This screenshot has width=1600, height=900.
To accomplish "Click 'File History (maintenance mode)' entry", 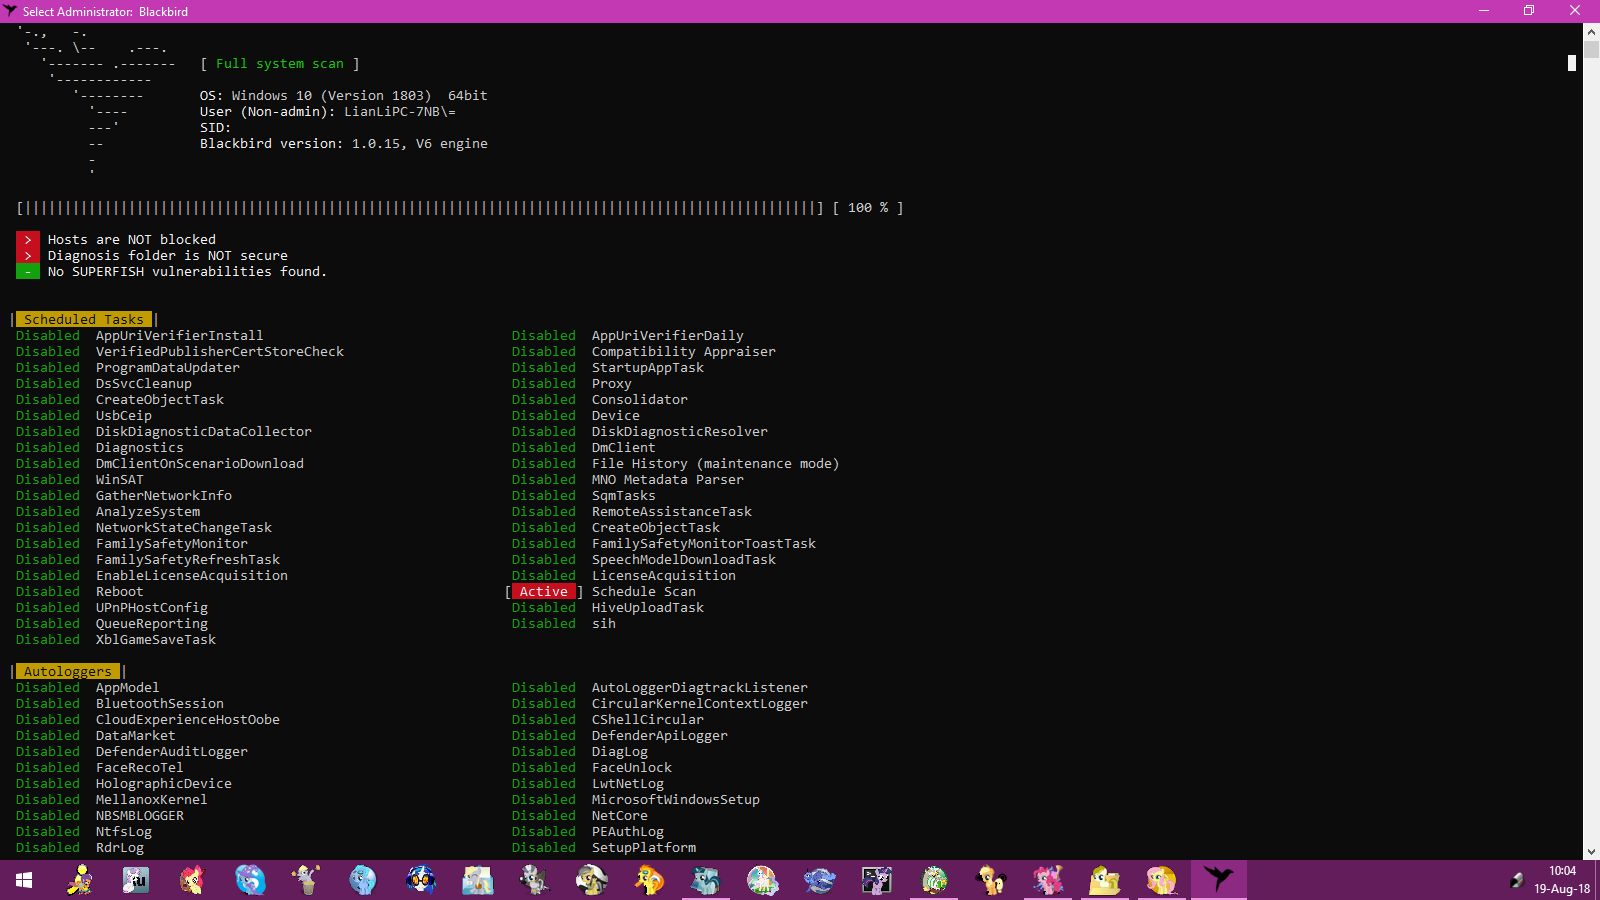I will 716,464.
